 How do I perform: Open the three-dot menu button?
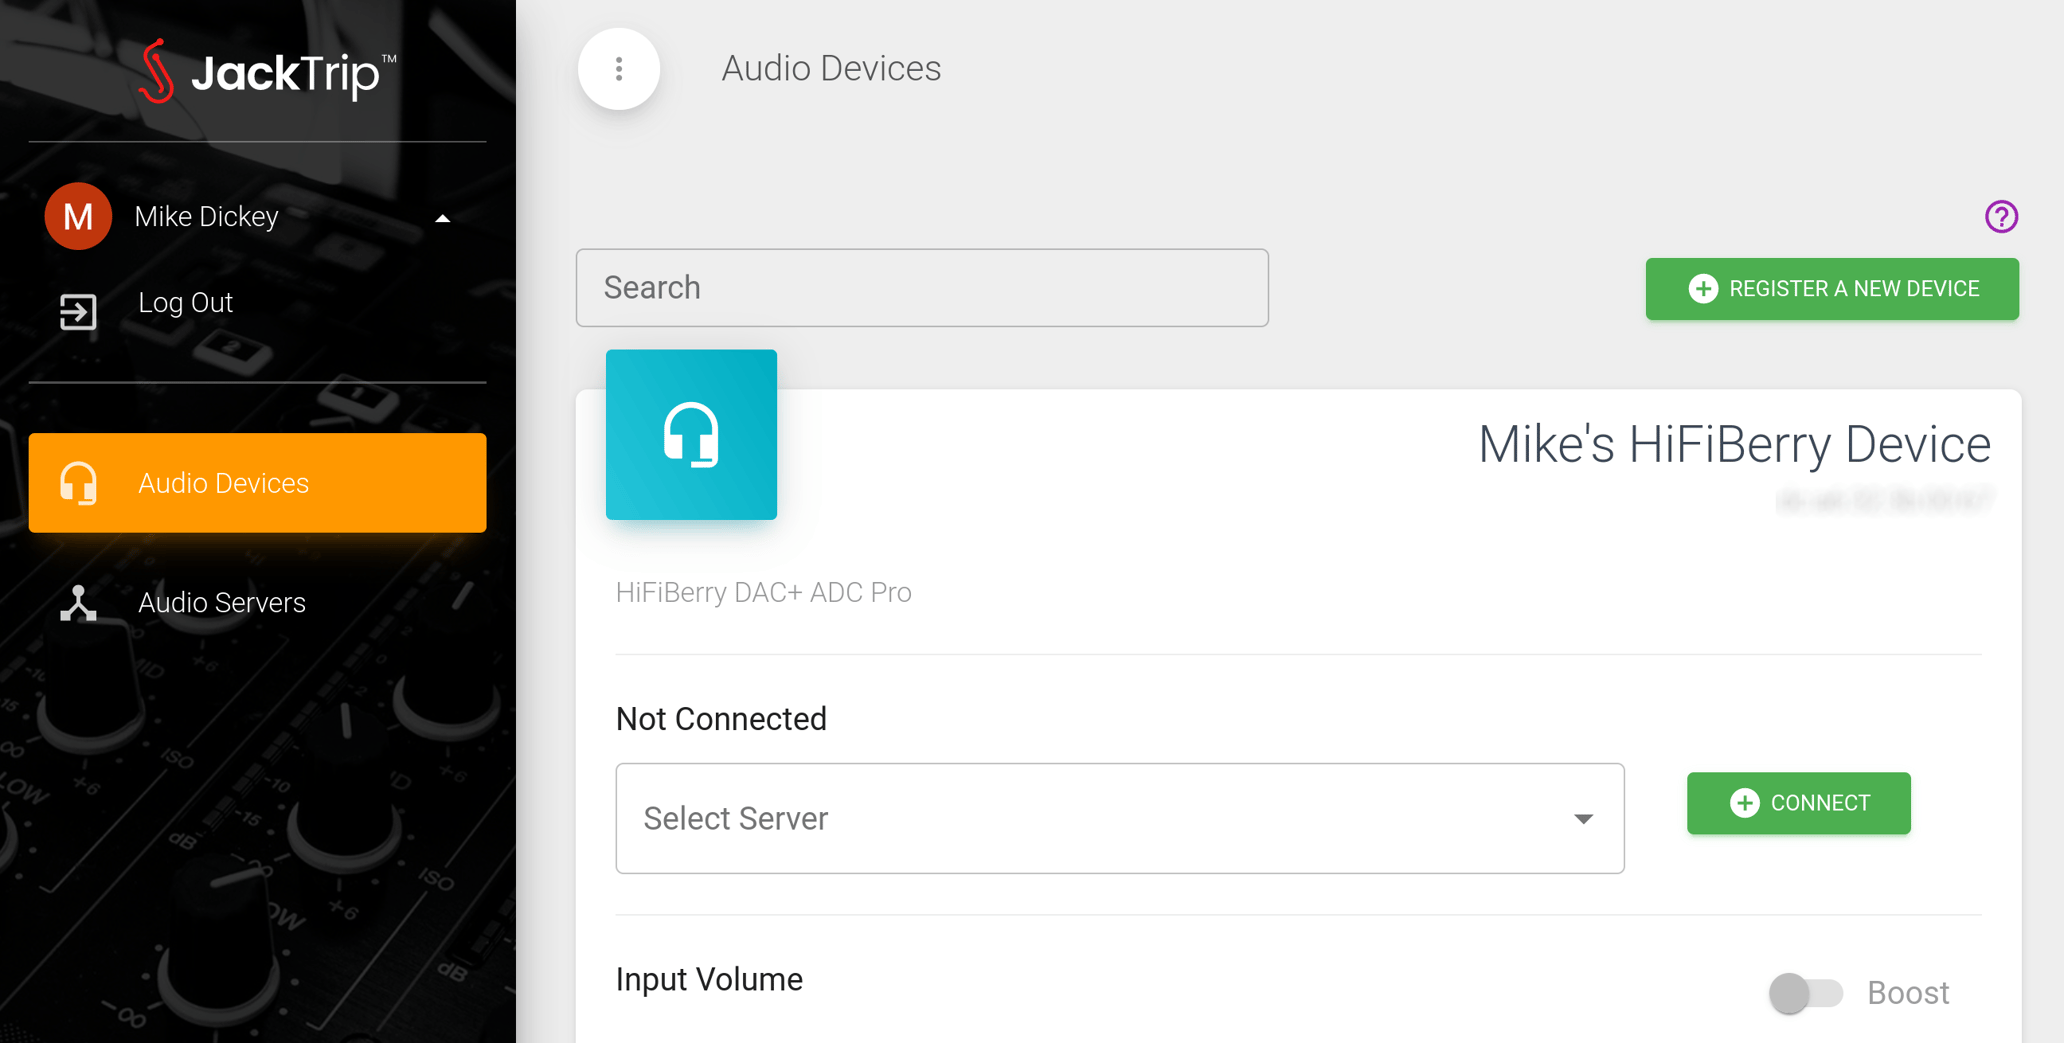pos(619,69)
